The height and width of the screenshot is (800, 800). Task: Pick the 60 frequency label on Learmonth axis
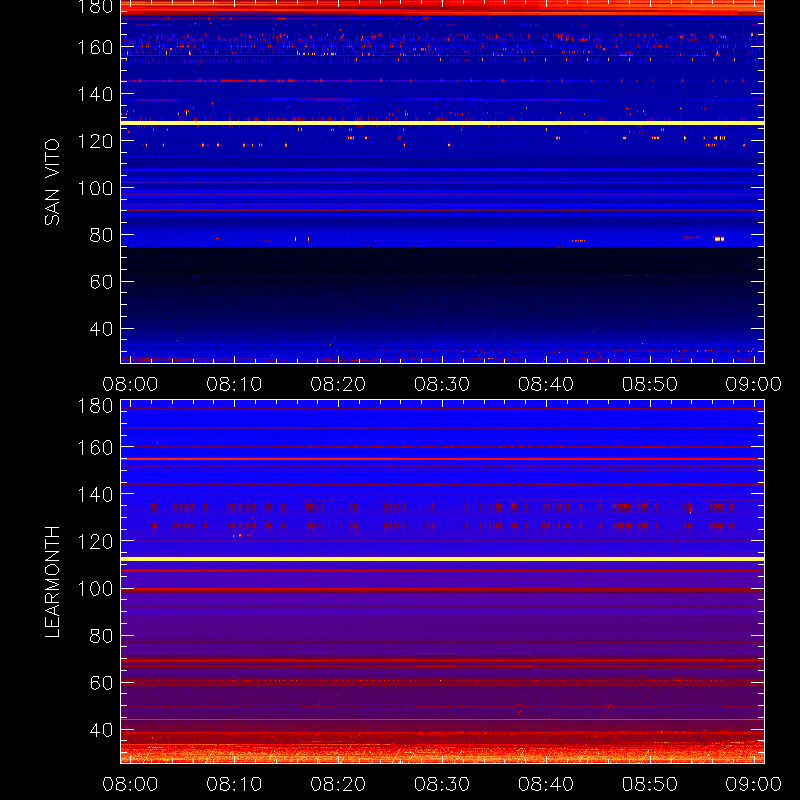tap(101, 683)
